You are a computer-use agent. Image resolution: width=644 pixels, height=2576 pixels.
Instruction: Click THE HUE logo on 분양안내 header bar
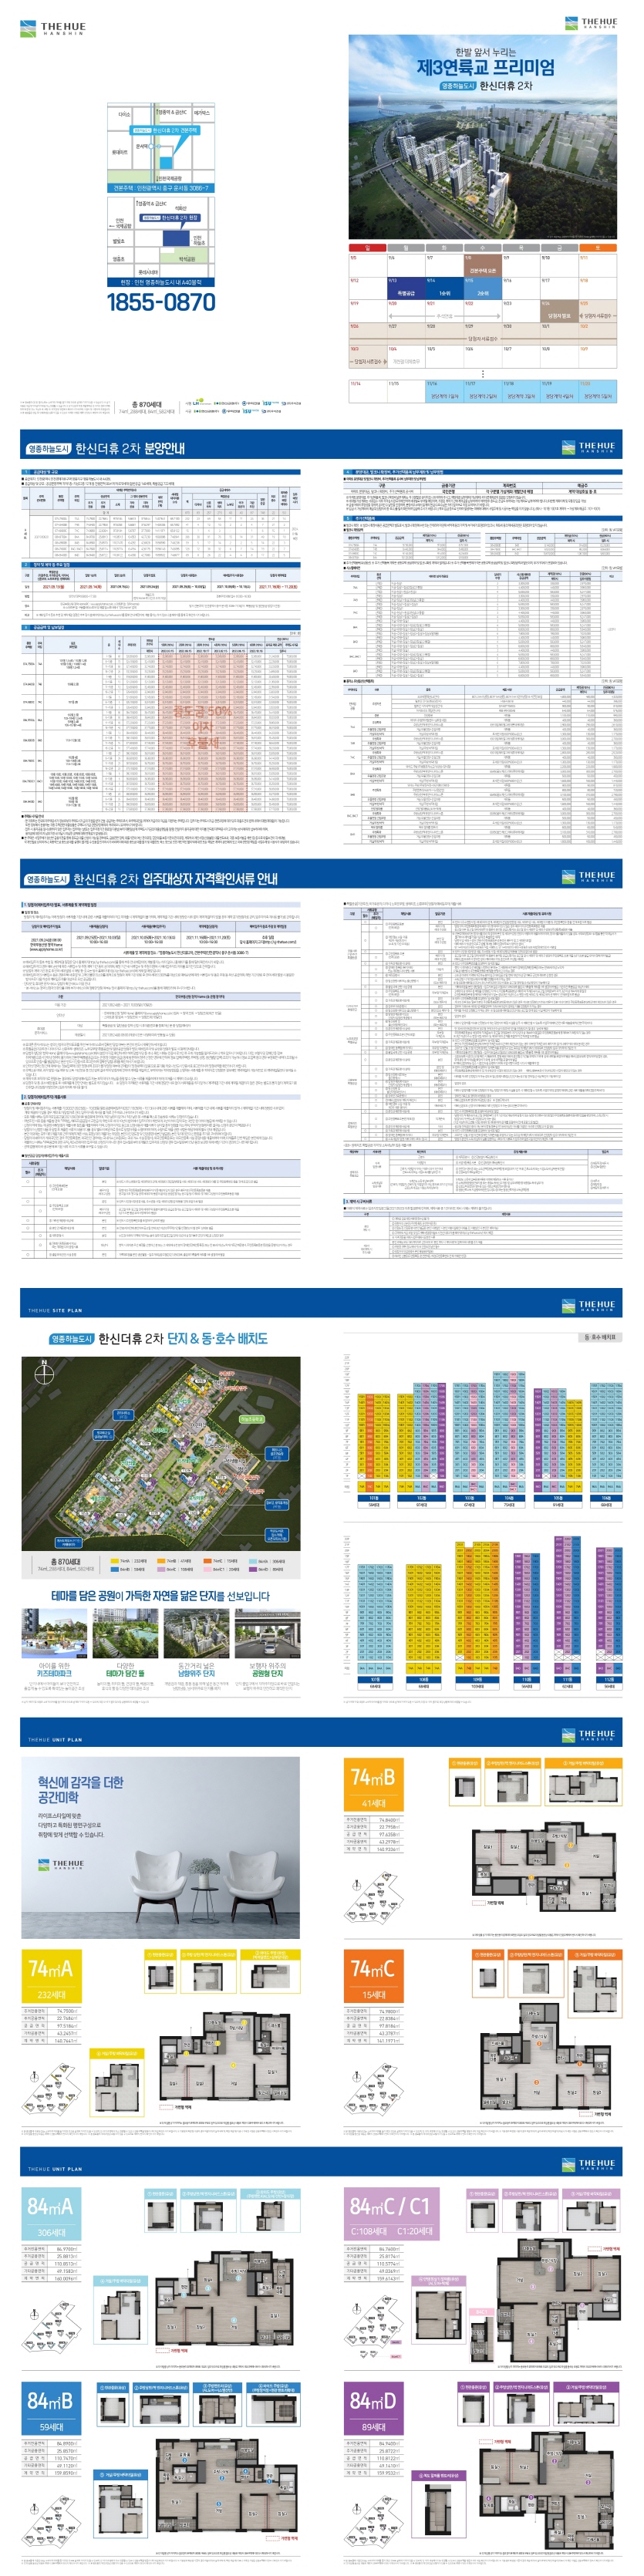pos(590,449)
